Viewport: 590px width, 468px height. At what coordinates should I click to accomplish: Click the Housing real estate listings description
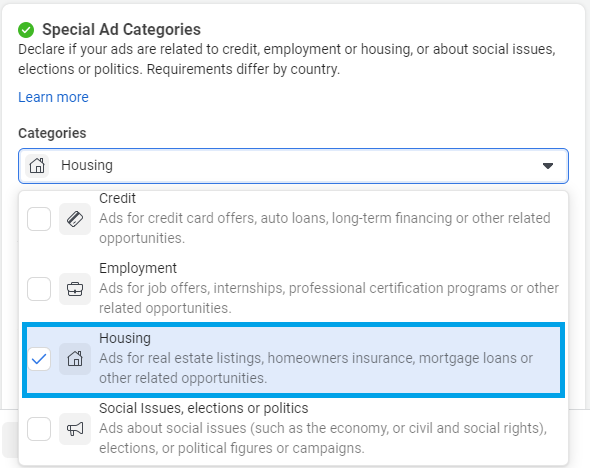coord(316,368)
